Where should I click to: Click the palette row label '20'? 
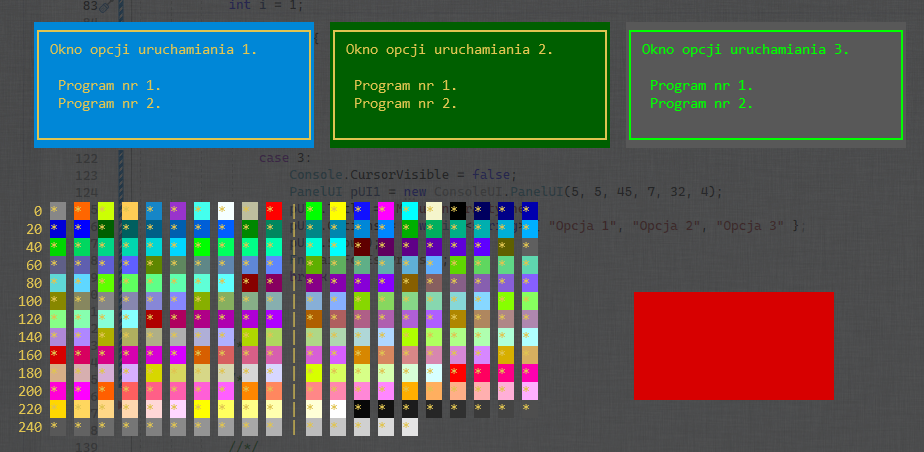point(34,229)
